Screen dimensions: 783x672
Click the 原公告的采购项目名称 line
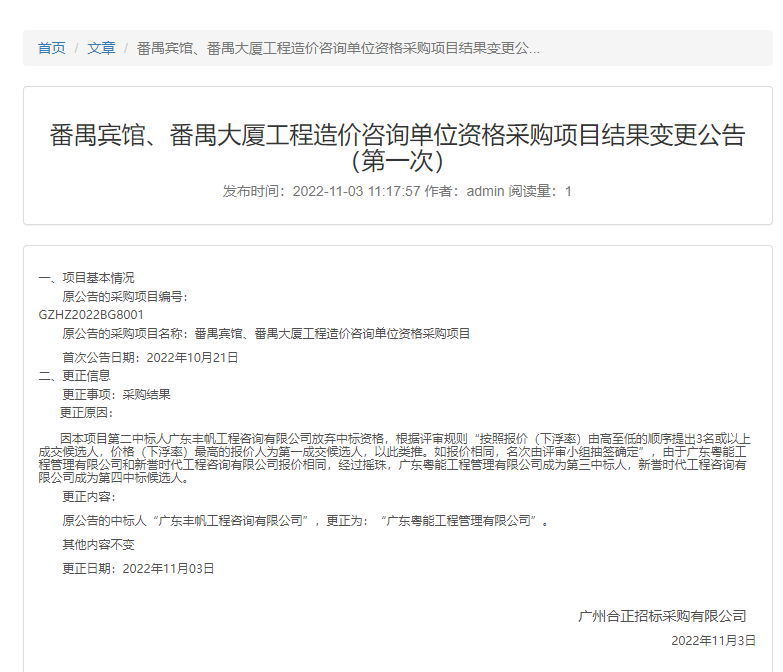266,333
